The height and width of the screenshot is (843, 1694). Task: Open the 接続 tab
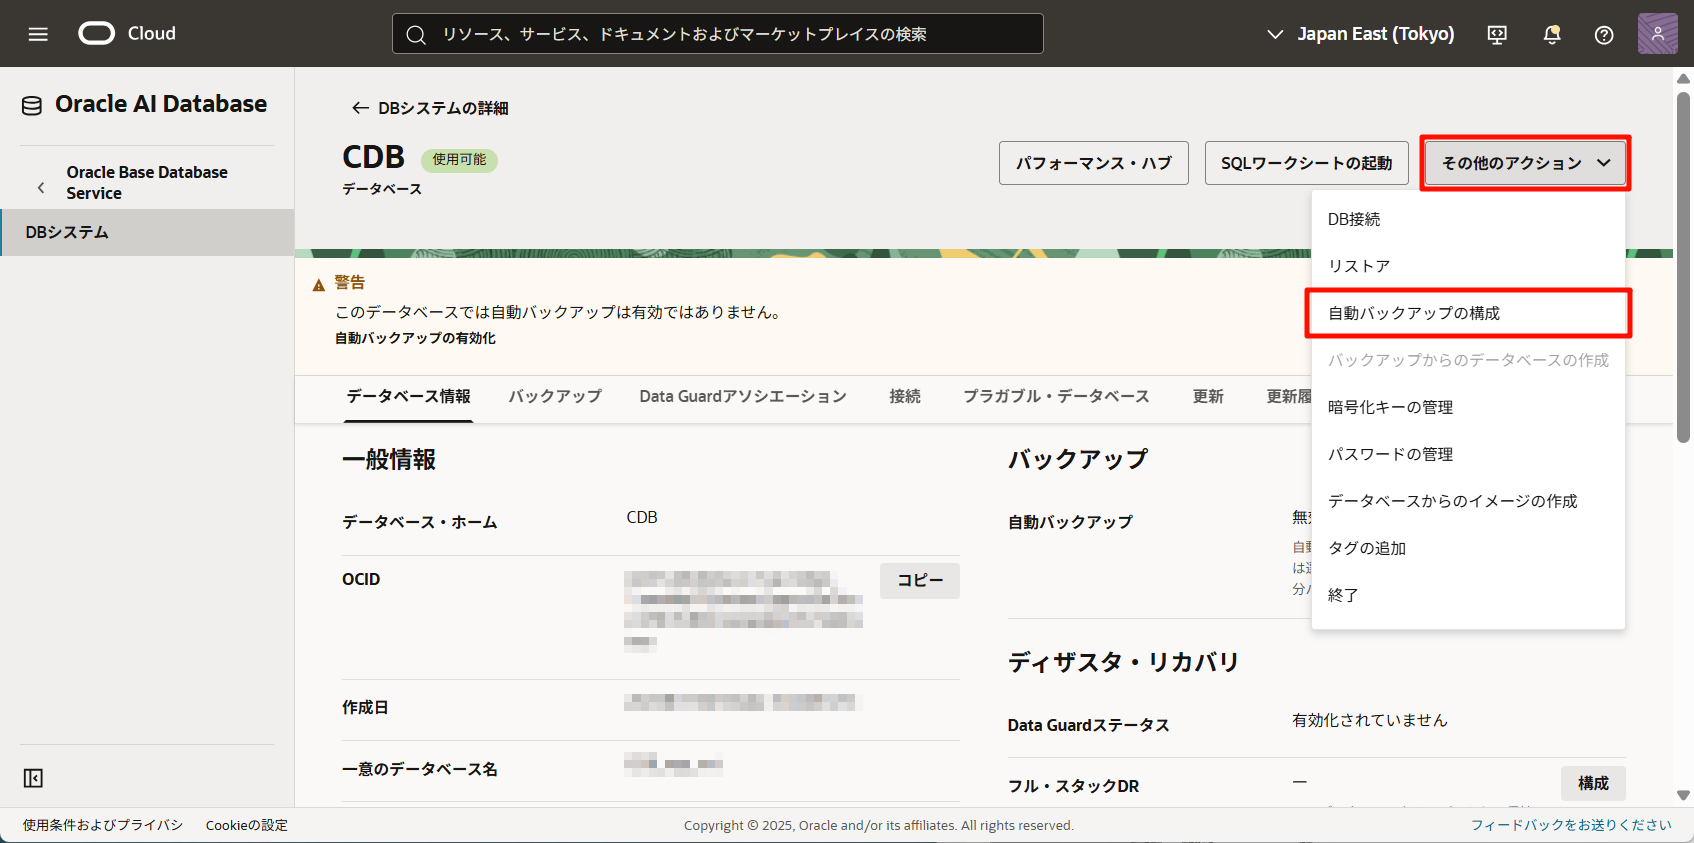[x=905, y=396]
